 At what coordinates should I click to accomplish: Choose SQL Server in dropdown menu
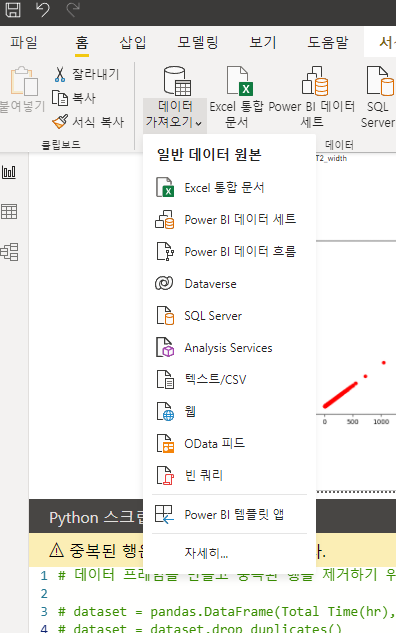click(x=229, y=315)
